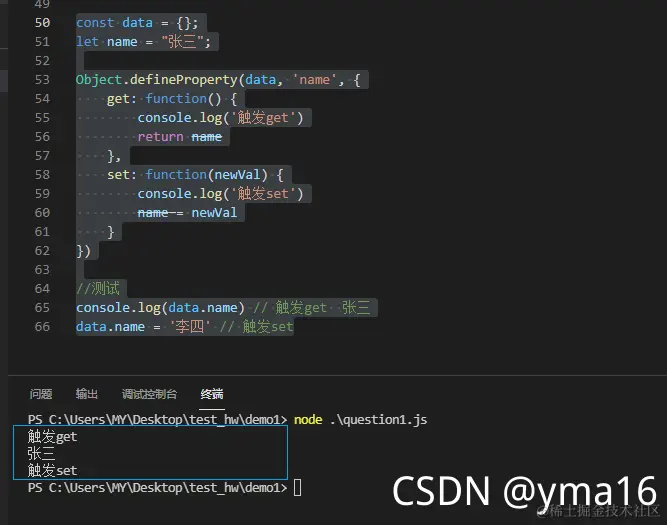Click line number 66 in gutter
This screenshot has height=525, width=667.
(42, 326)
